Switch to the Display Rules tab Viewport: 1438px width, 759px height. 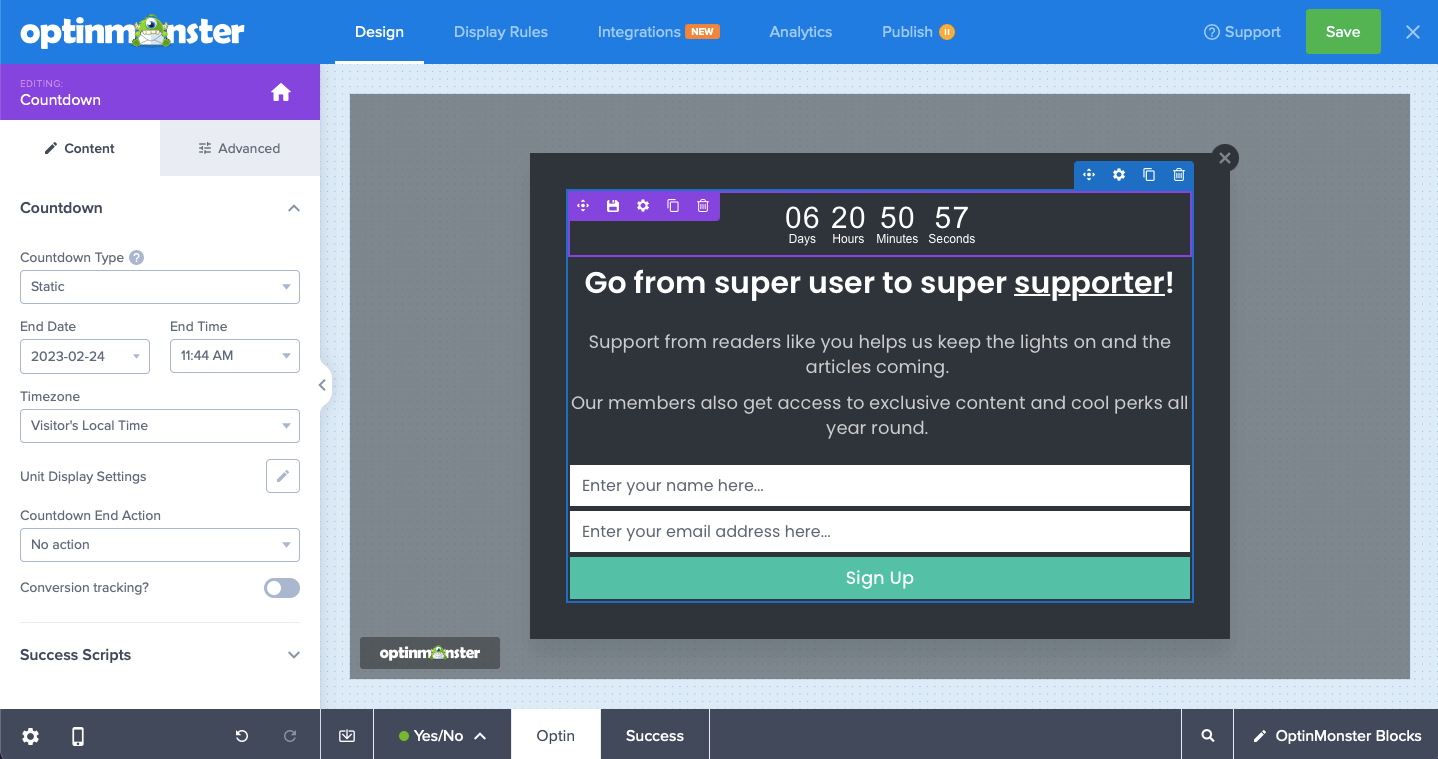(500, 32)
